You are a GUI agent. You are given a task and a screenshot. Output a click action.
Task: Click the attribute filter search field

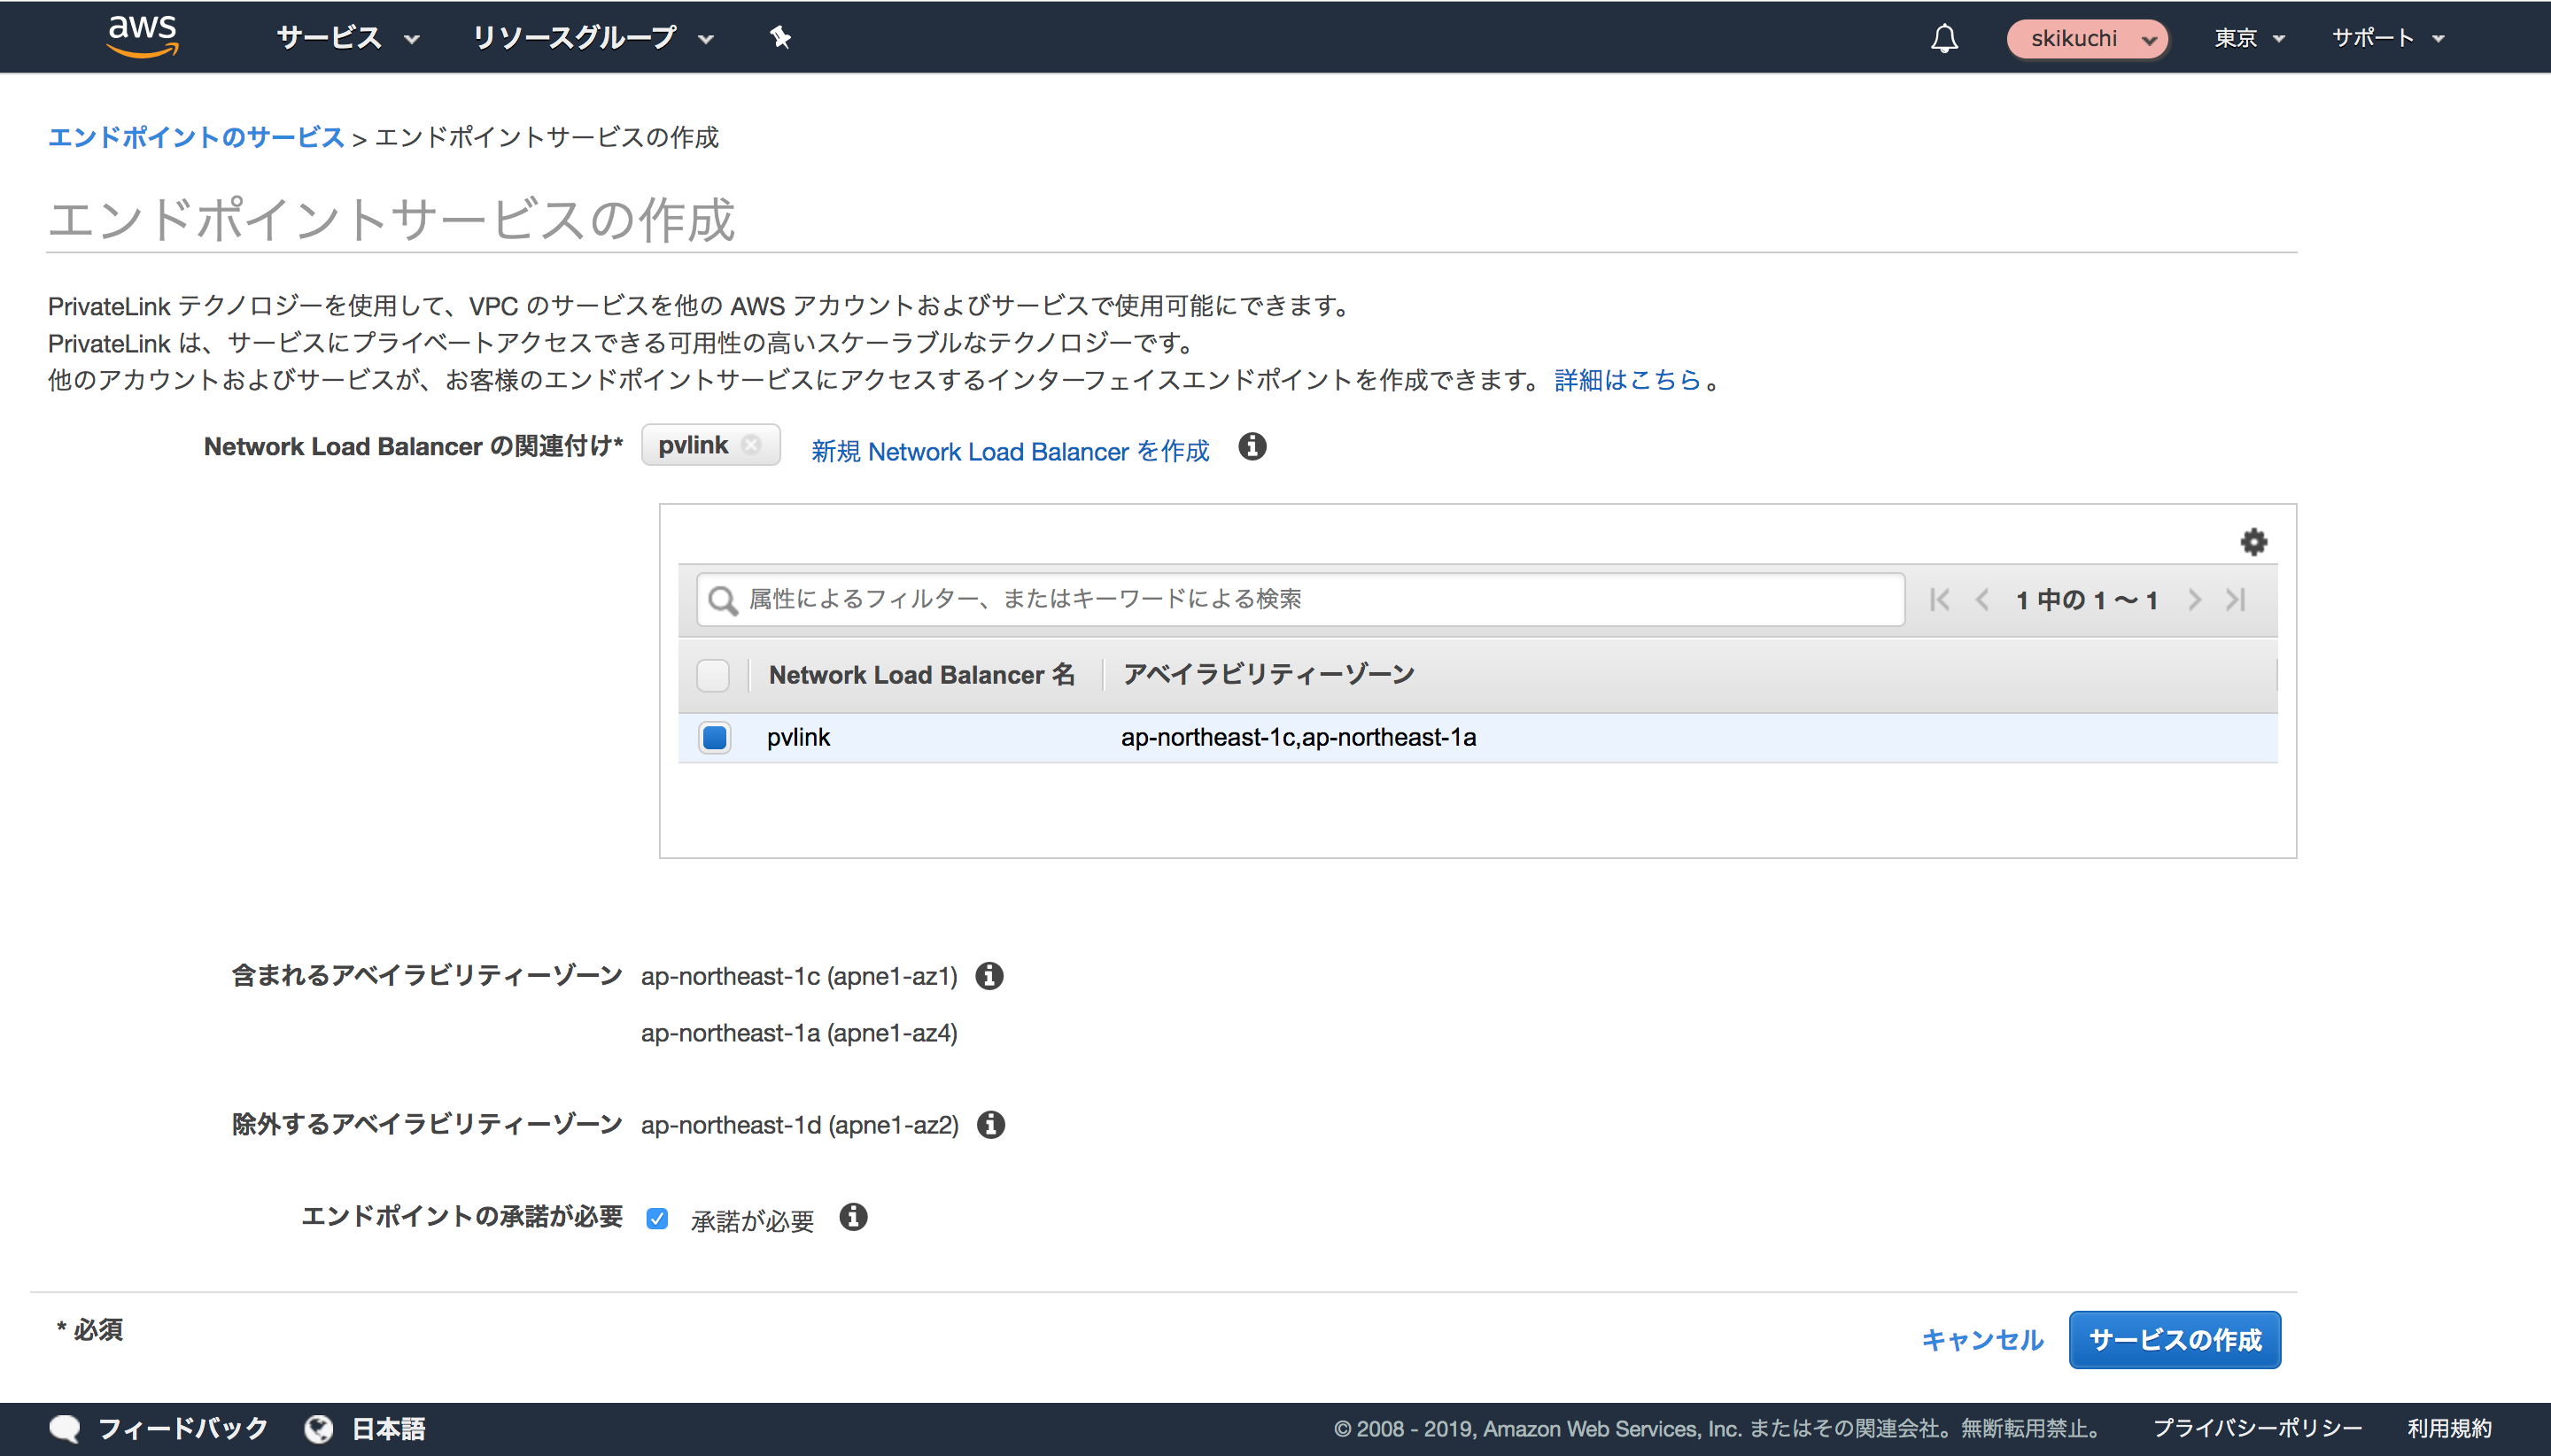pyautogui.click(x=1300, y=599)
